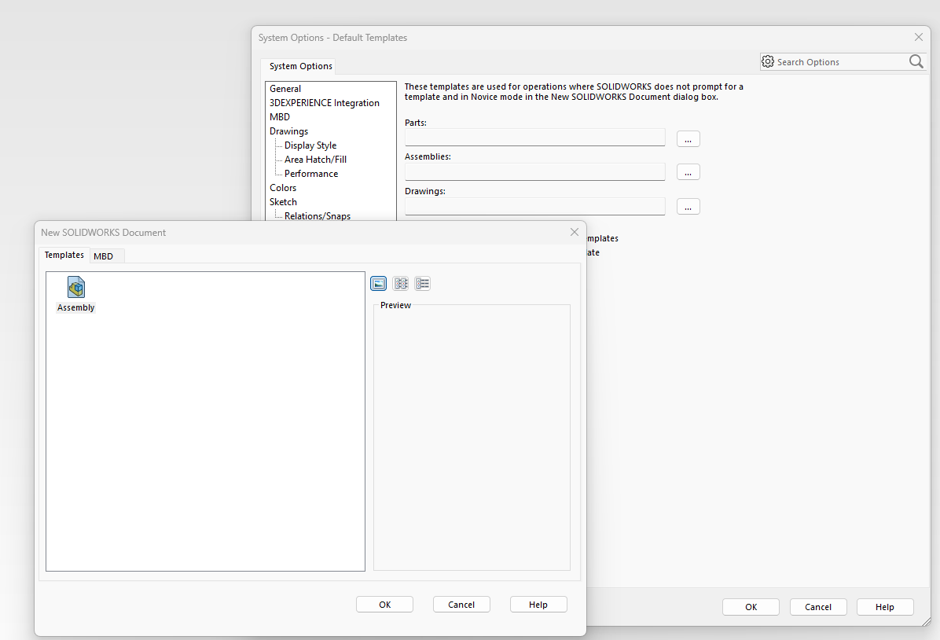The height and width of the screenshot is (640, 940).
Task: Click OK in System Options window
Action: [751, 607]
